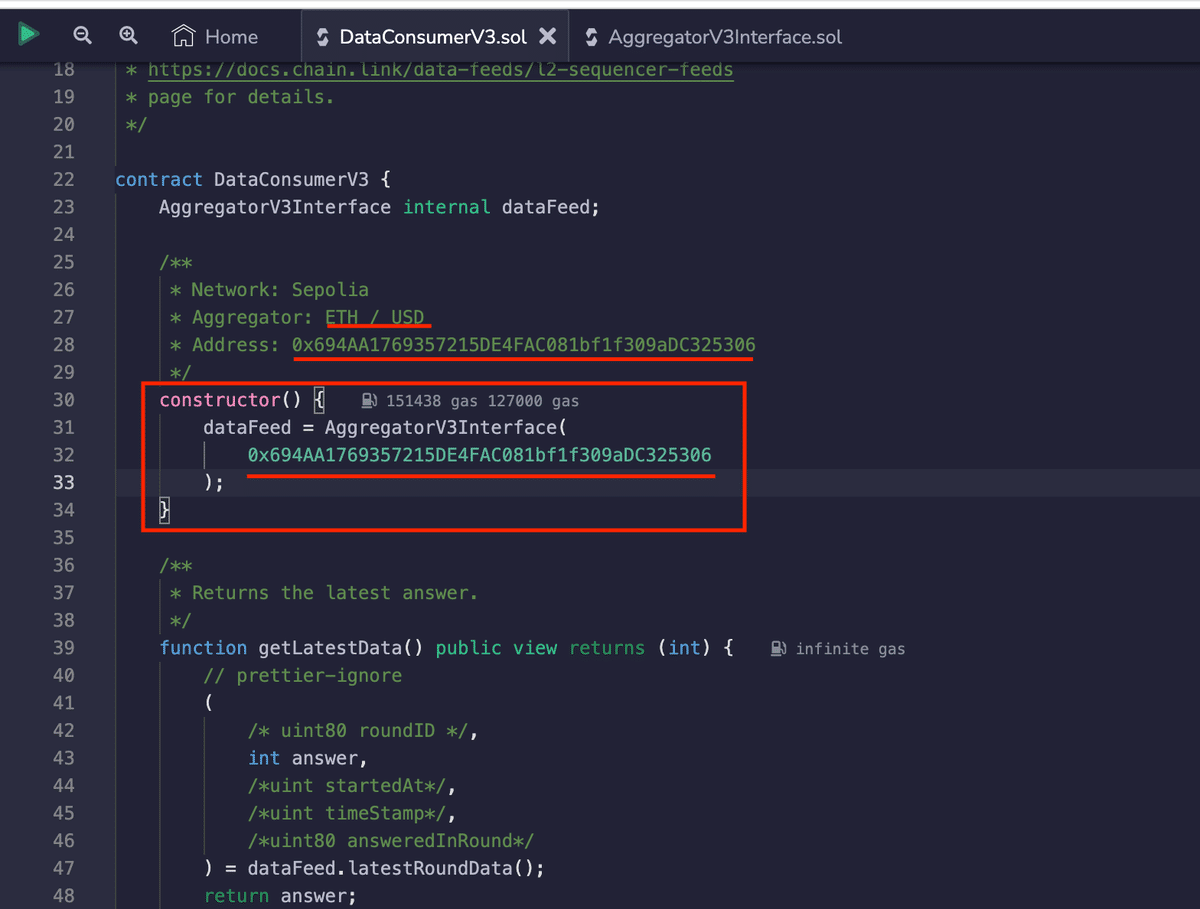Click 'return answer;' on line 48
The width and height of the screenshot is (1200, 909).
pyautogui.click(x=280, y=896)
